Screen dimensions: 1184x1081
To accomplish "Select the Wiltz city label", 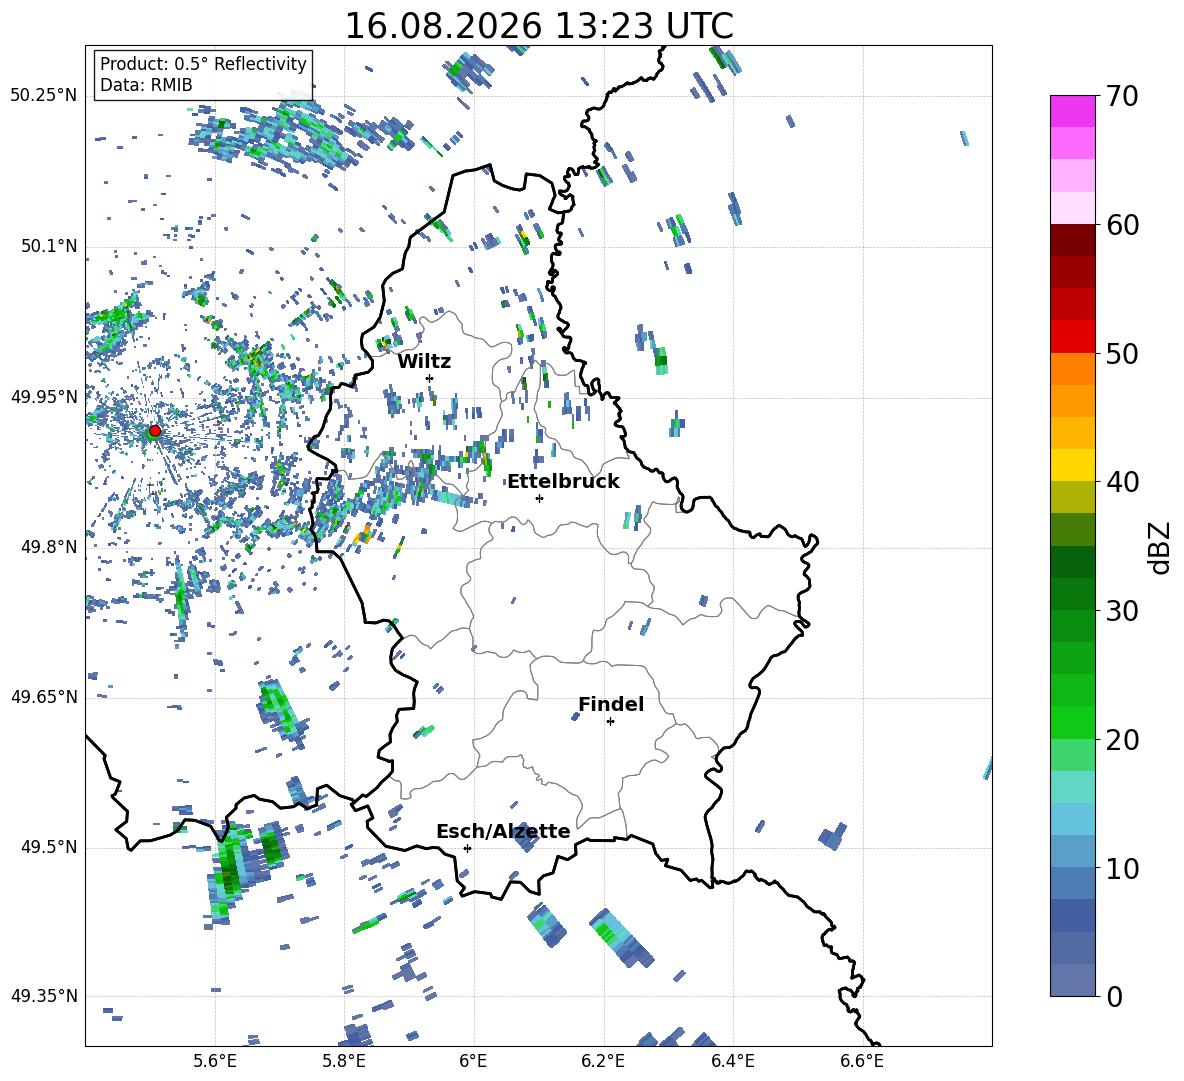I will 424,362.
